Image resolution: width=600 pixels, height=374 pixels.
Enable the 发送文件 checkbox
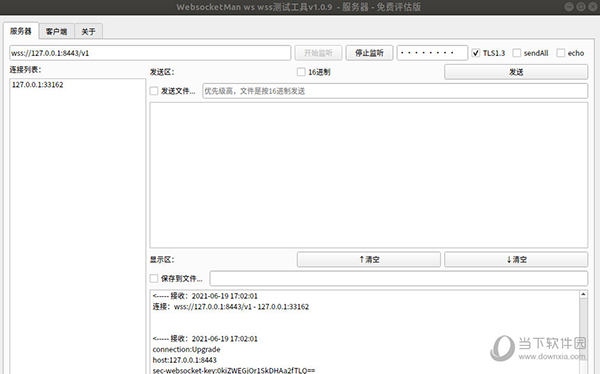(x=154, y=91)
